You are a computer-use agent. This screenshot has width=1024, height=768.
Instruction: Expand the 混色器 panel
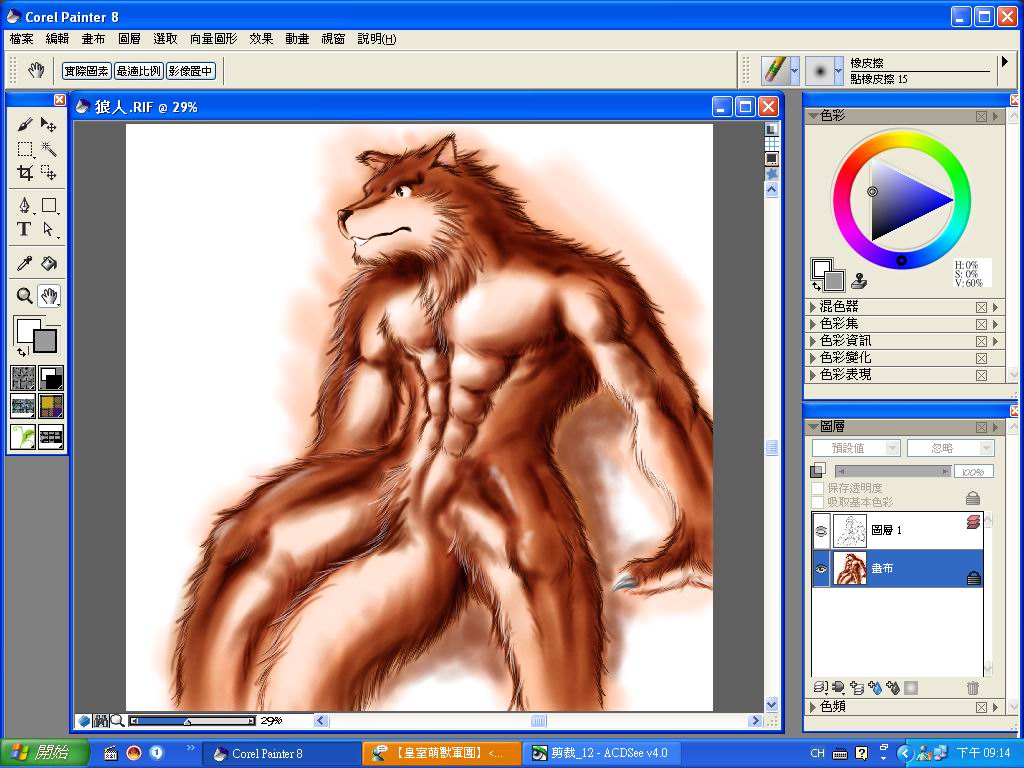(812, 307)
